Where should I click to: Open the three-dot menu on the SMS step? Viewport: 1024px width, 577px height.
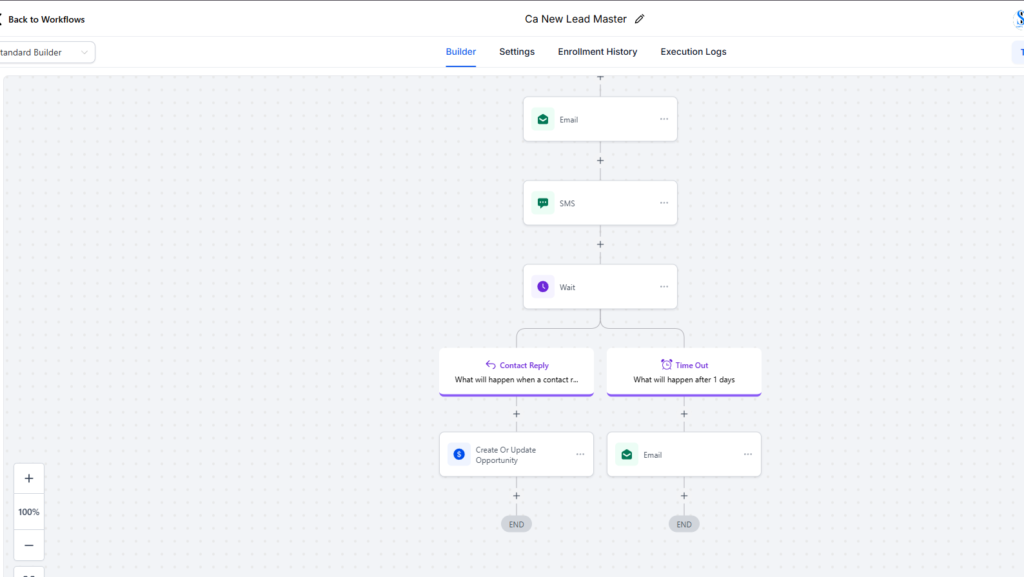point(663,203)
